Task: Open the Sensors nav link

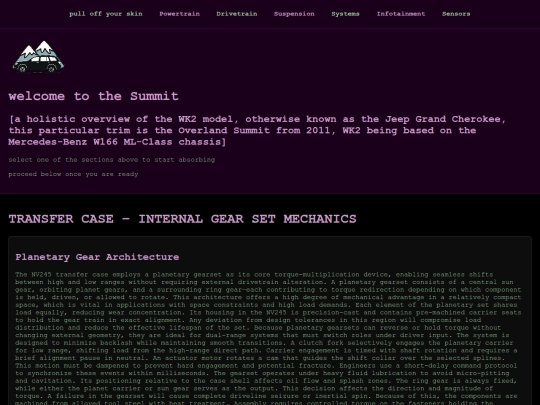Action: point(456,14)
